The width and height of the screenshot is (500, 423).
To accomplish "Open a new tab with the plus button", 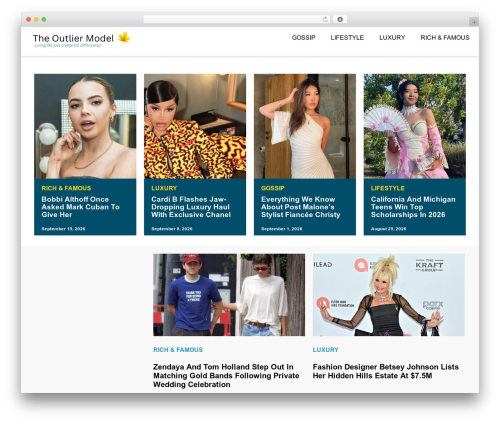I will (474, 22).
